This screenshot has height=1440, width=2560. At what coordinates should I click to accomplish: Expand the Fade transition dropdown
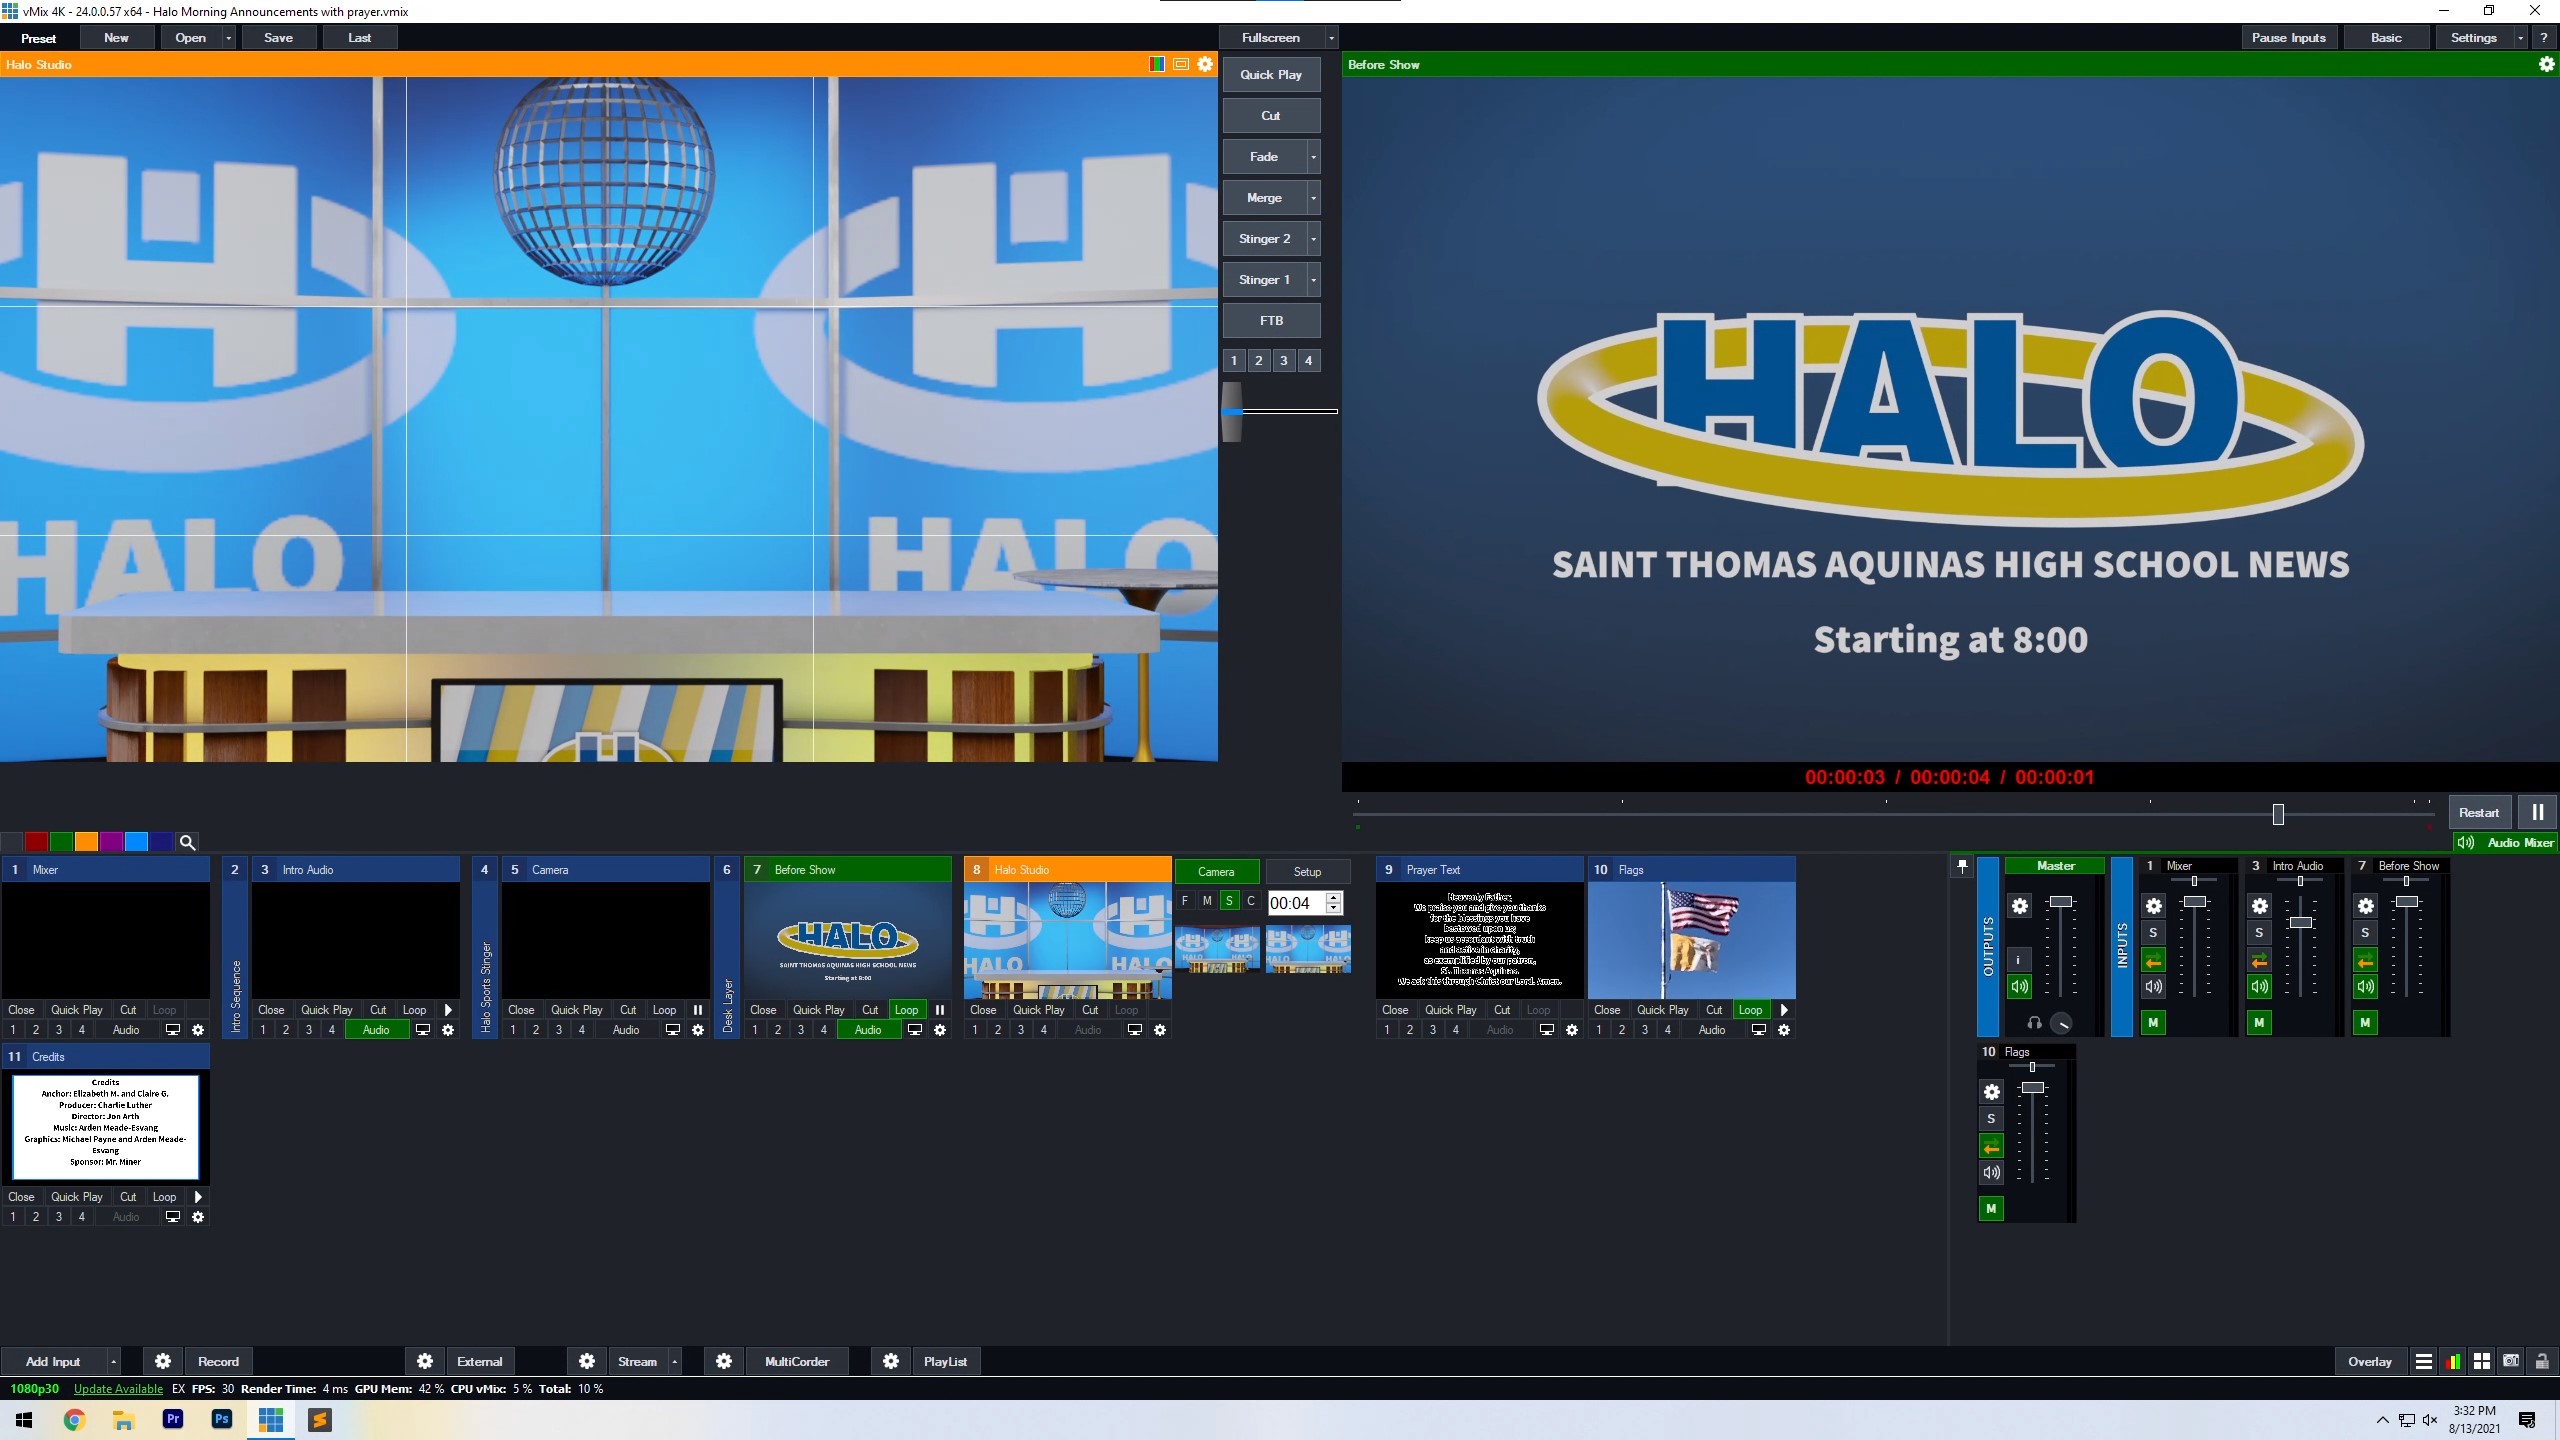coord(1313,156)
